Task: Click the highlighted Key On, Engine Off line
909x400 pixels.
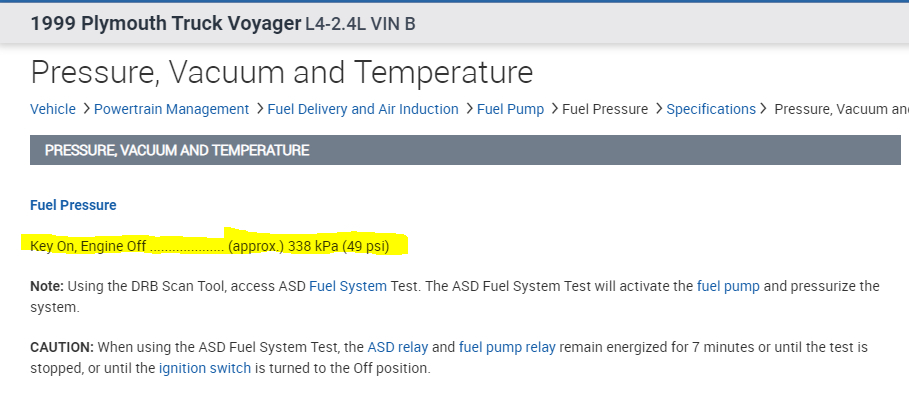Action: pos(217,245)
